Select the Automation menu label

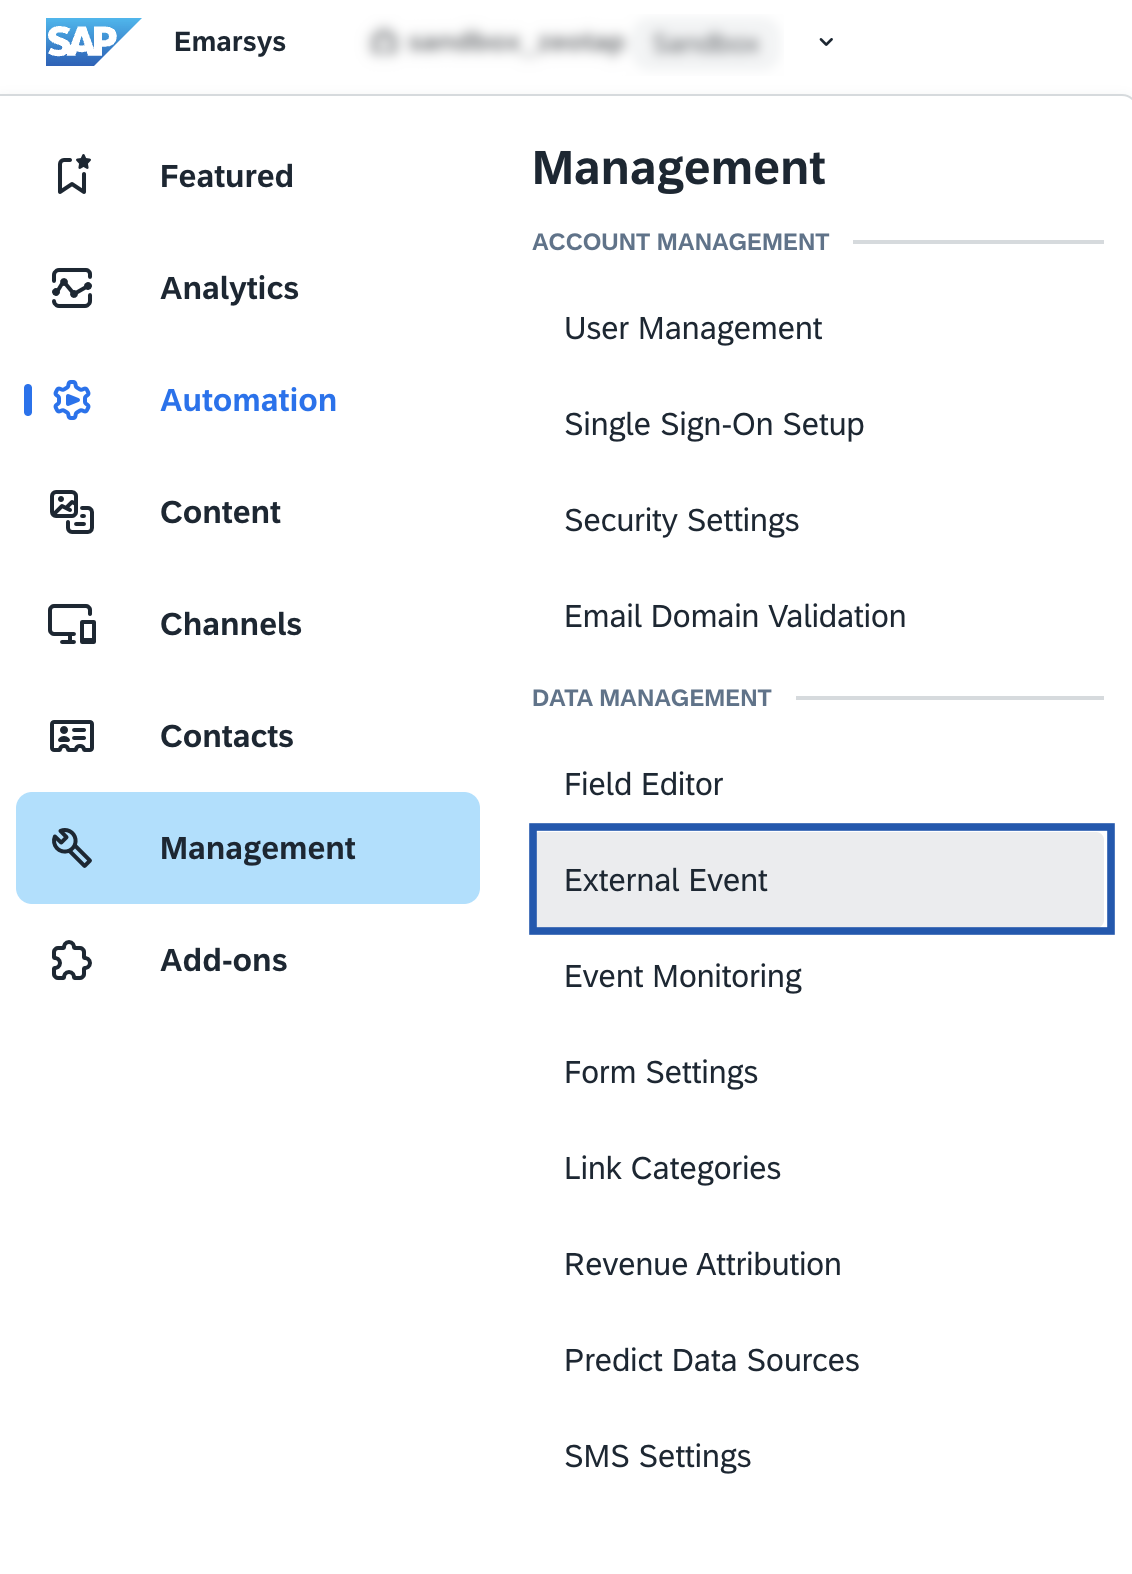249,400
